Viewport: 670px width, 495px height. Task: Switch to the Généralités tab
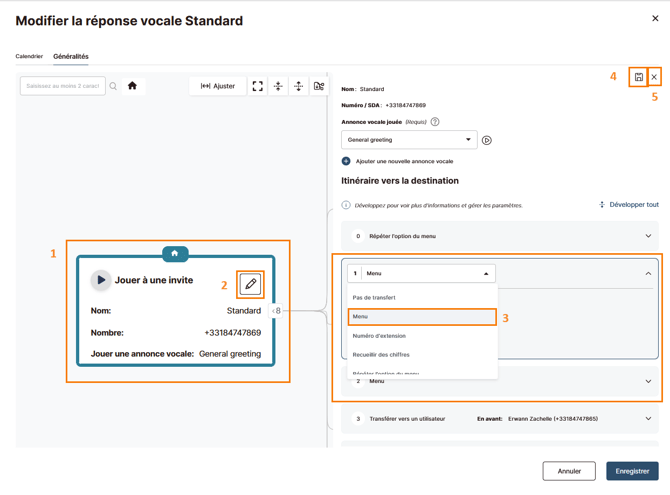[71, 56]
